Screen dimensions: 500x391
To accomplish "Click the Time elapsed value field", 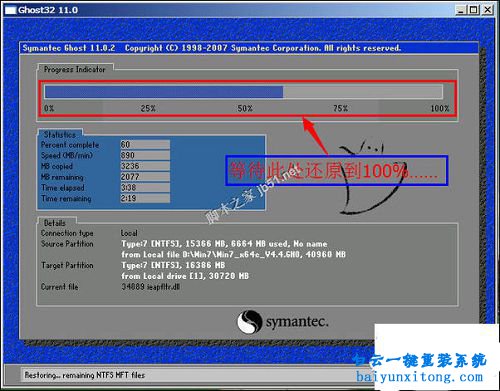I will click(x=145, y=187).
